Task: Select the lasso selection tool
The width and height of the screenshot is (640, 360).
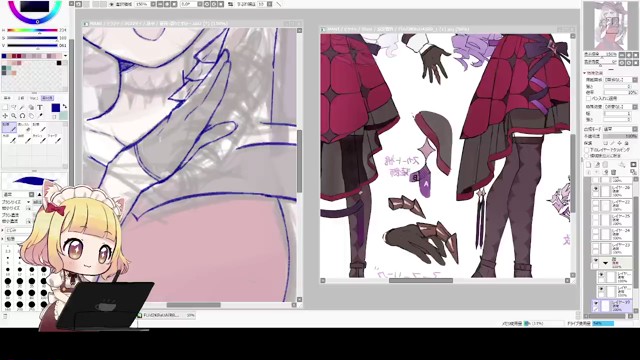Action: (14, 107)
